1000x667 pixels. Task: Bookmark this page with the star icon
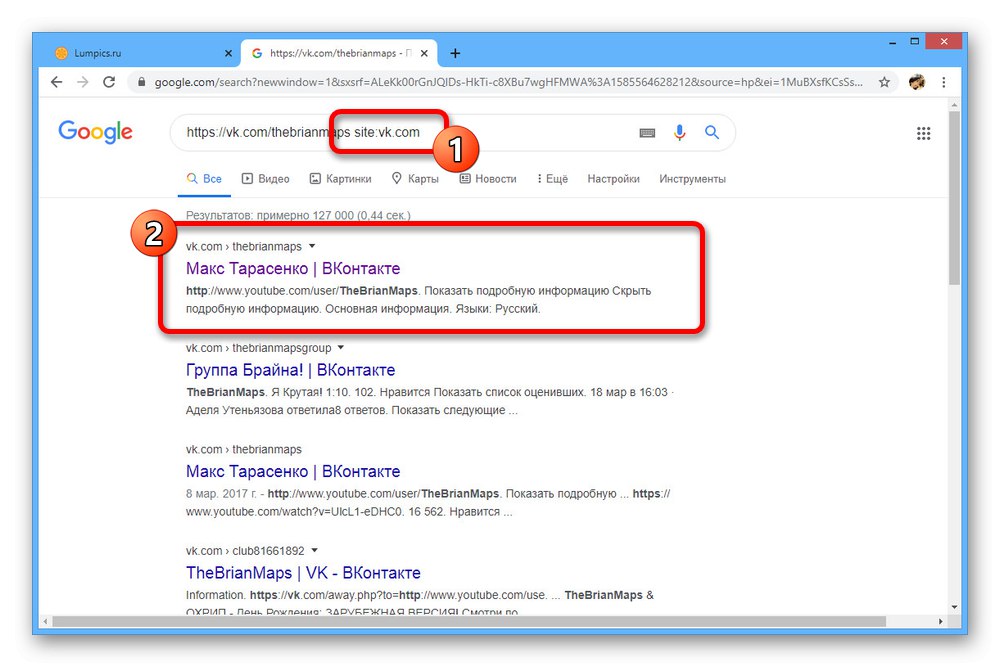pyautogui.click(x=884, y=82)
